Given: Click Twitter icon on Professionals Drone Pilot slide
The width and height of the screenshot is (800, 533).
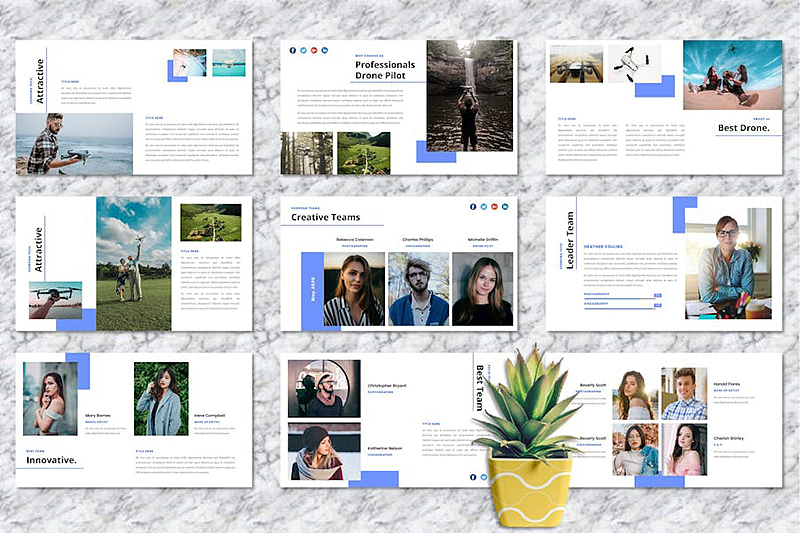Looking at the screenshot, I should coord(304,50).
